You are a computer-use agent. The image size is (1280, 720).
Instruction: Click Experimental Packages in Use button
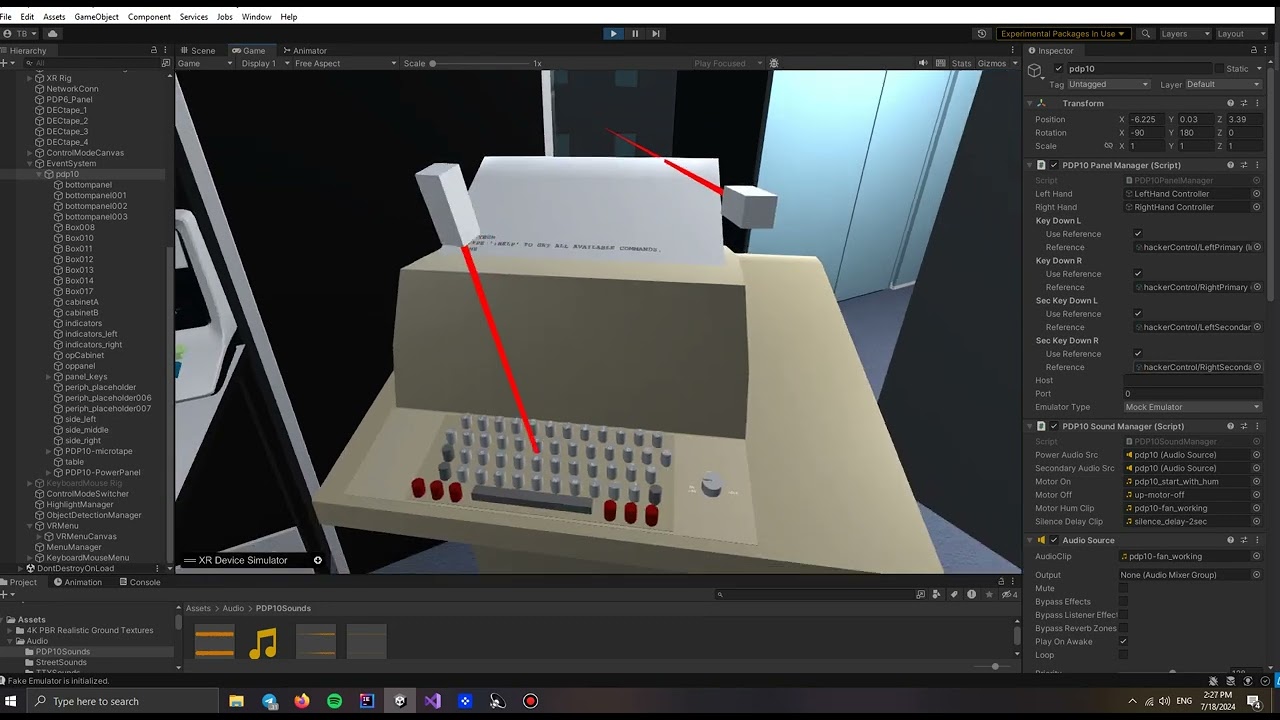(1062, 33)
